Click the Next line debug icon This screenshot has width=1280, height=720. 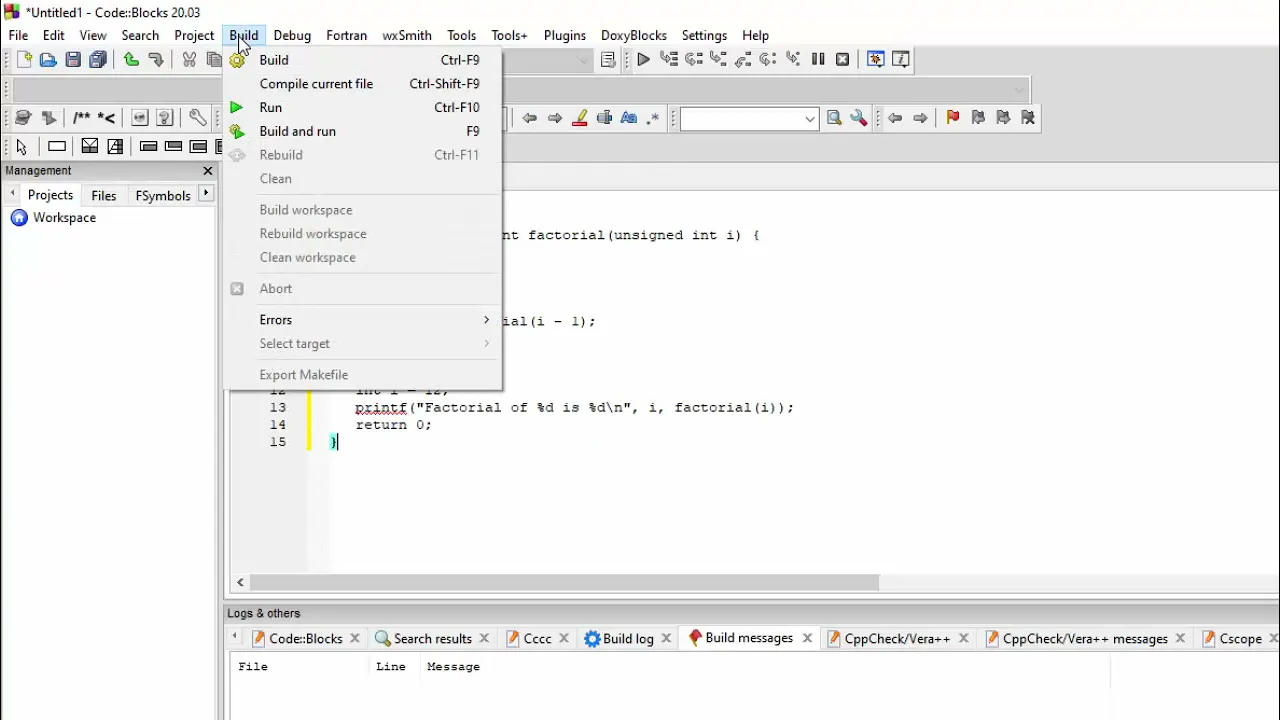tap(693, 60)
